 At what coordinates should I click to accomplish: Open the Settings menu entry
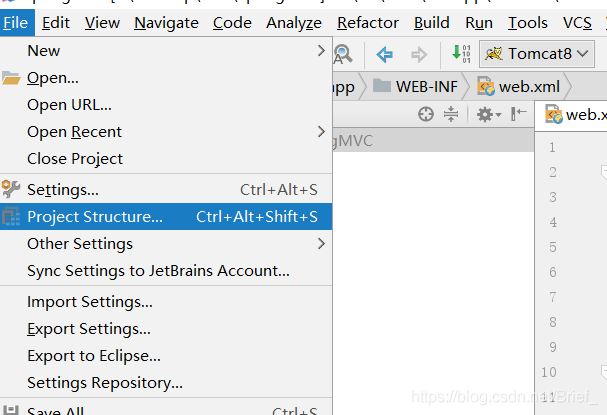click(x=62, y=189)
